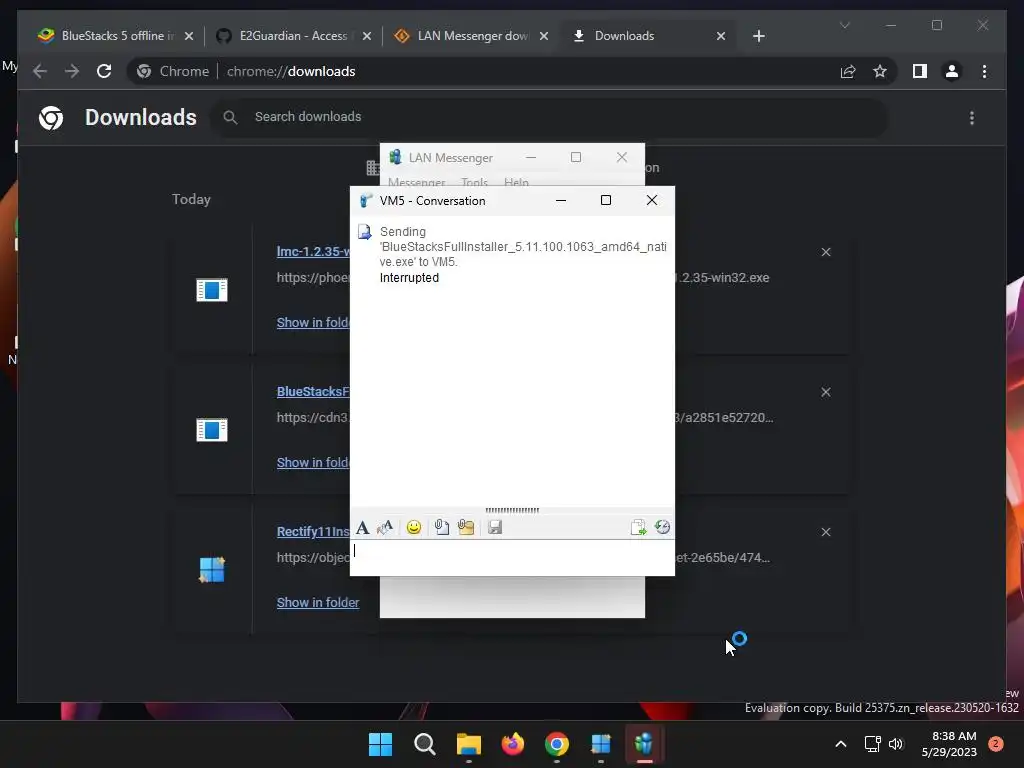The height and width of the screenshot is (768, 1024).
Task: Open the Windows Start menu
Action: (x=380, y=744)
